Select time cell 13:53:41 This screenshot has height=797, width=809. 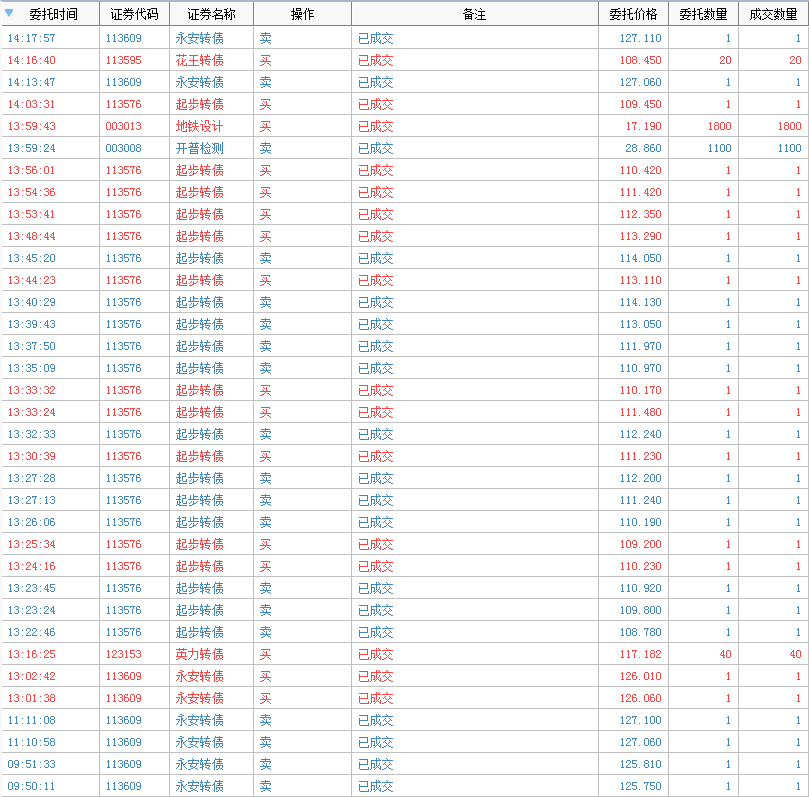point(31,214)
